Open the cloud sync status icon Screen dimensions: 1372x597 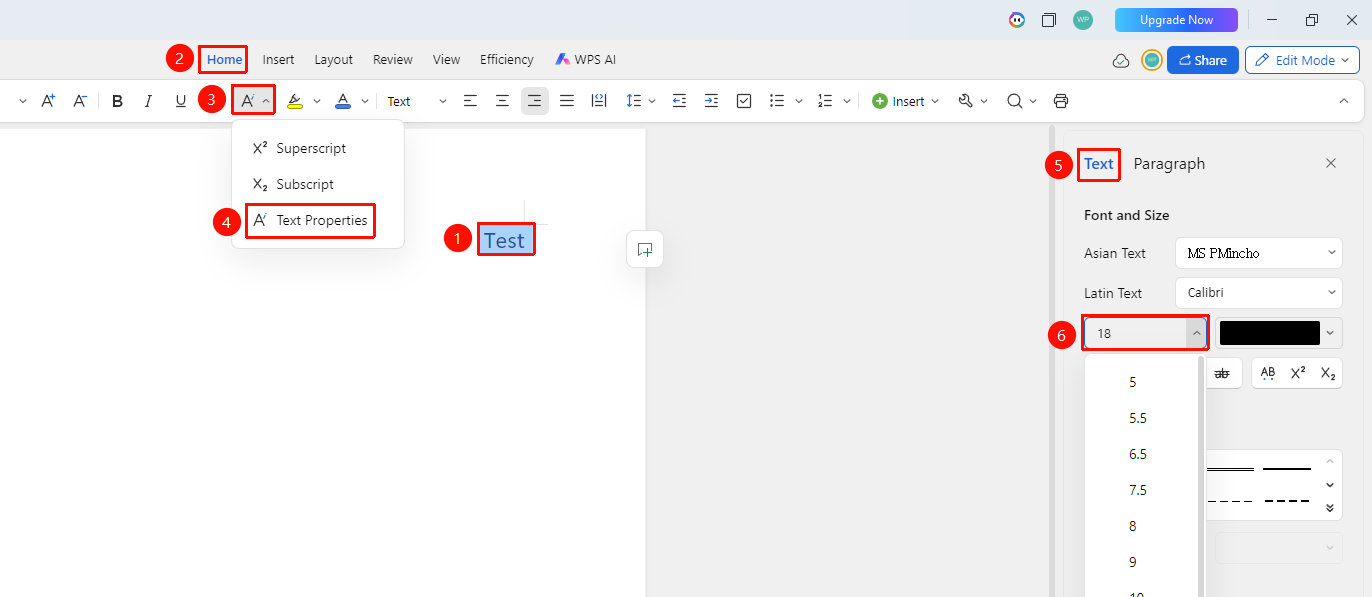[1121, 60]
